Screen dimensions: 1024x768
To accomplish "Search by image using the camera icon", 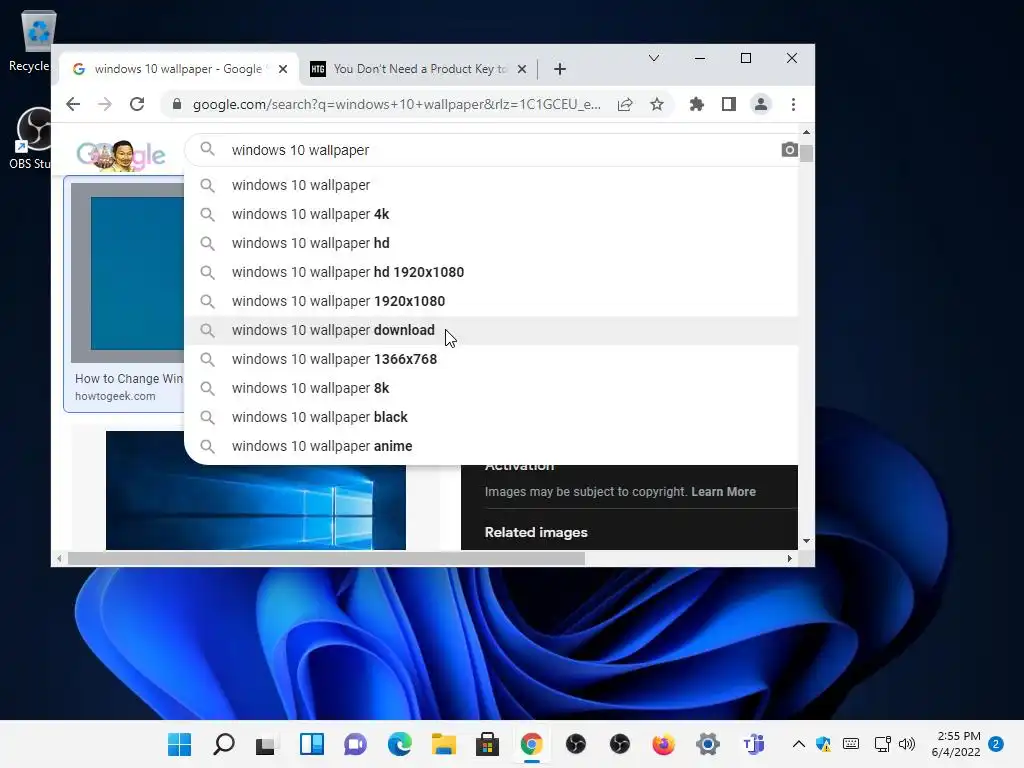I will tap(789, 150).
